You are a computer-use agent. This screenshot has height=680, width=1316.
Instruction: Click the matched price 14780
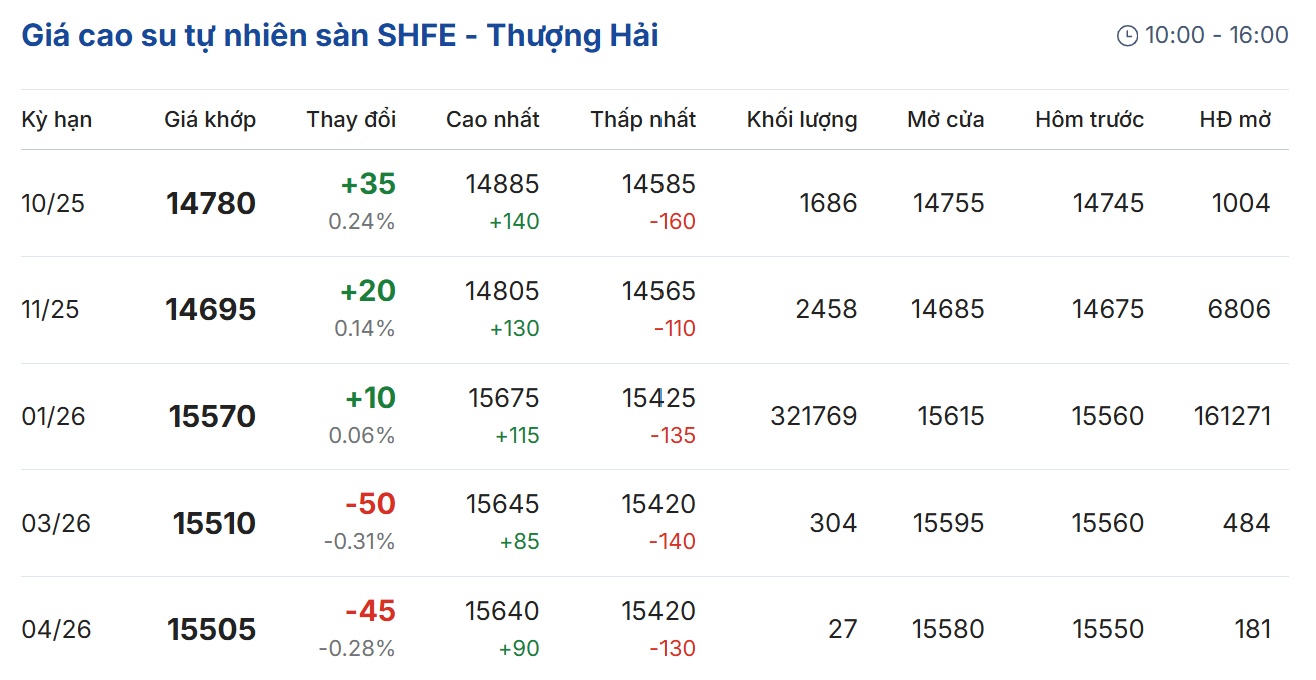[x=211, y=204]
